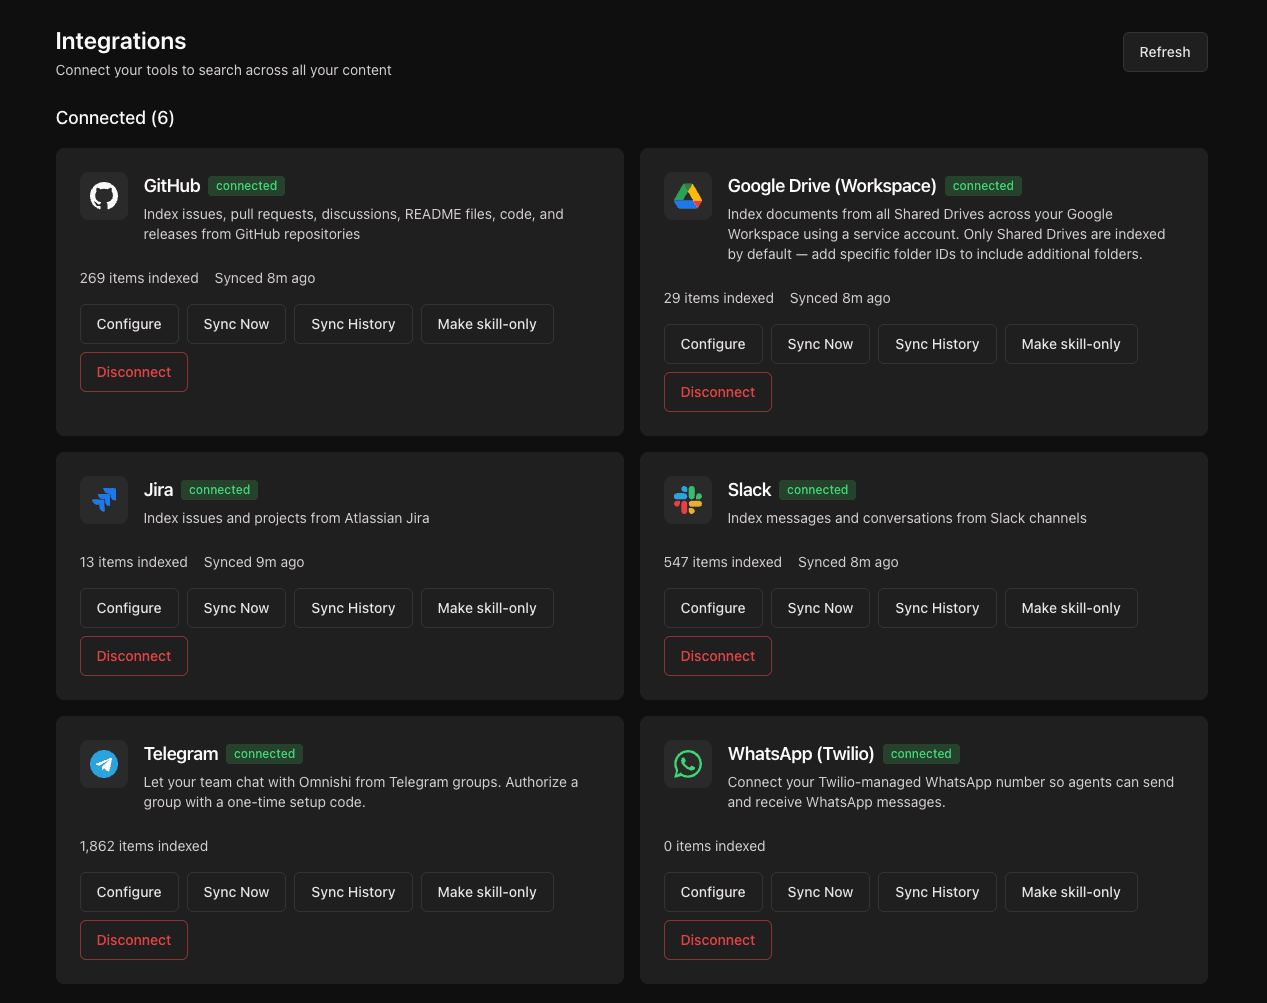Image resolution: width=1267 pixels, height=1003 pixels.
Task: Click the "13 items indexed" text
Action: click(x=134, y=562)
